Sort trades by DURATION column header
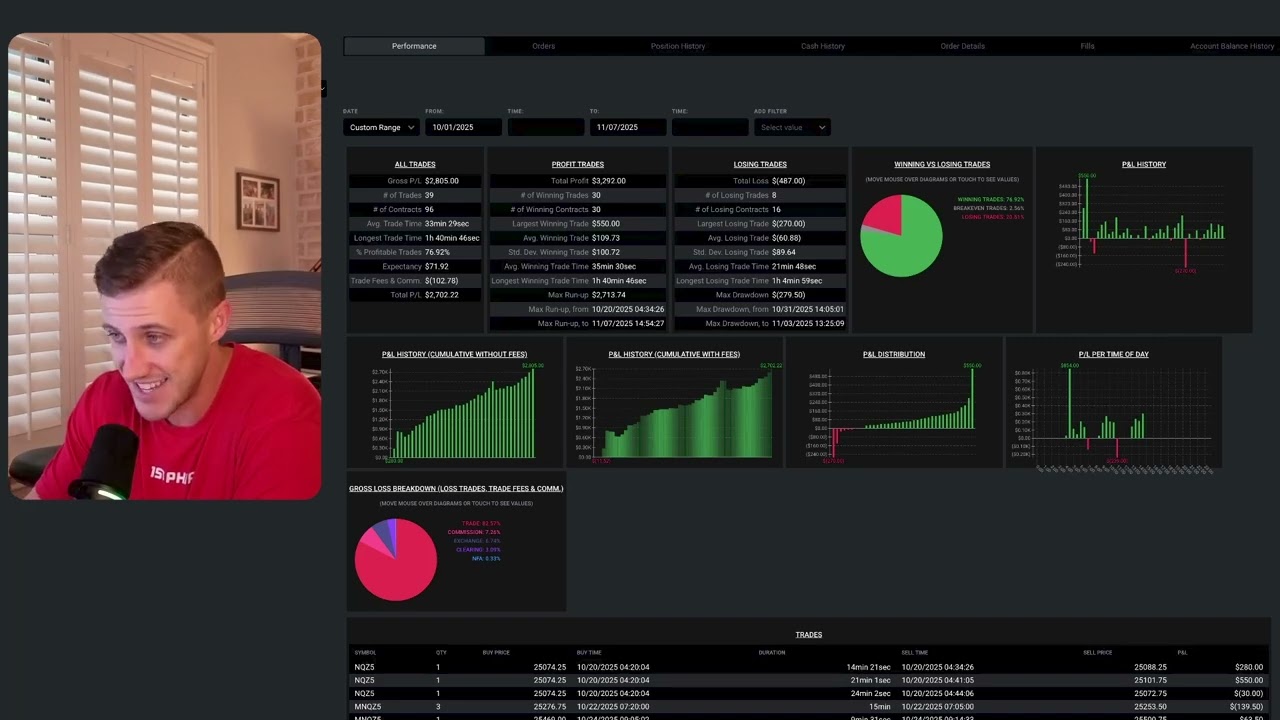 point(772,652)
